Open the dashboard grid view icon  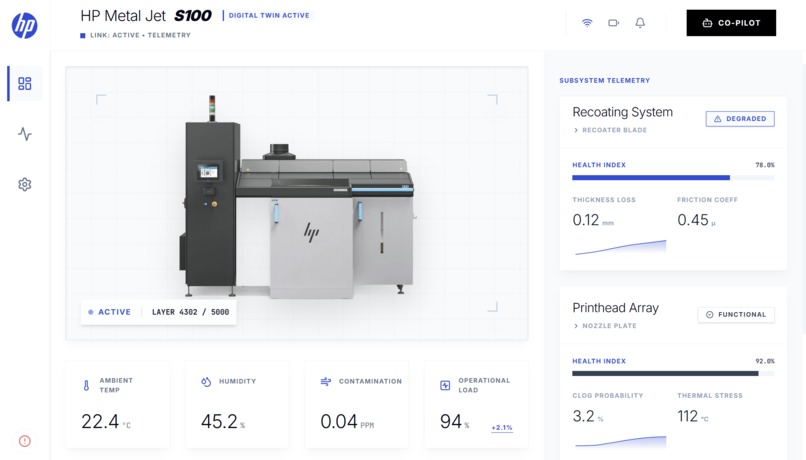tap(25, 83)
